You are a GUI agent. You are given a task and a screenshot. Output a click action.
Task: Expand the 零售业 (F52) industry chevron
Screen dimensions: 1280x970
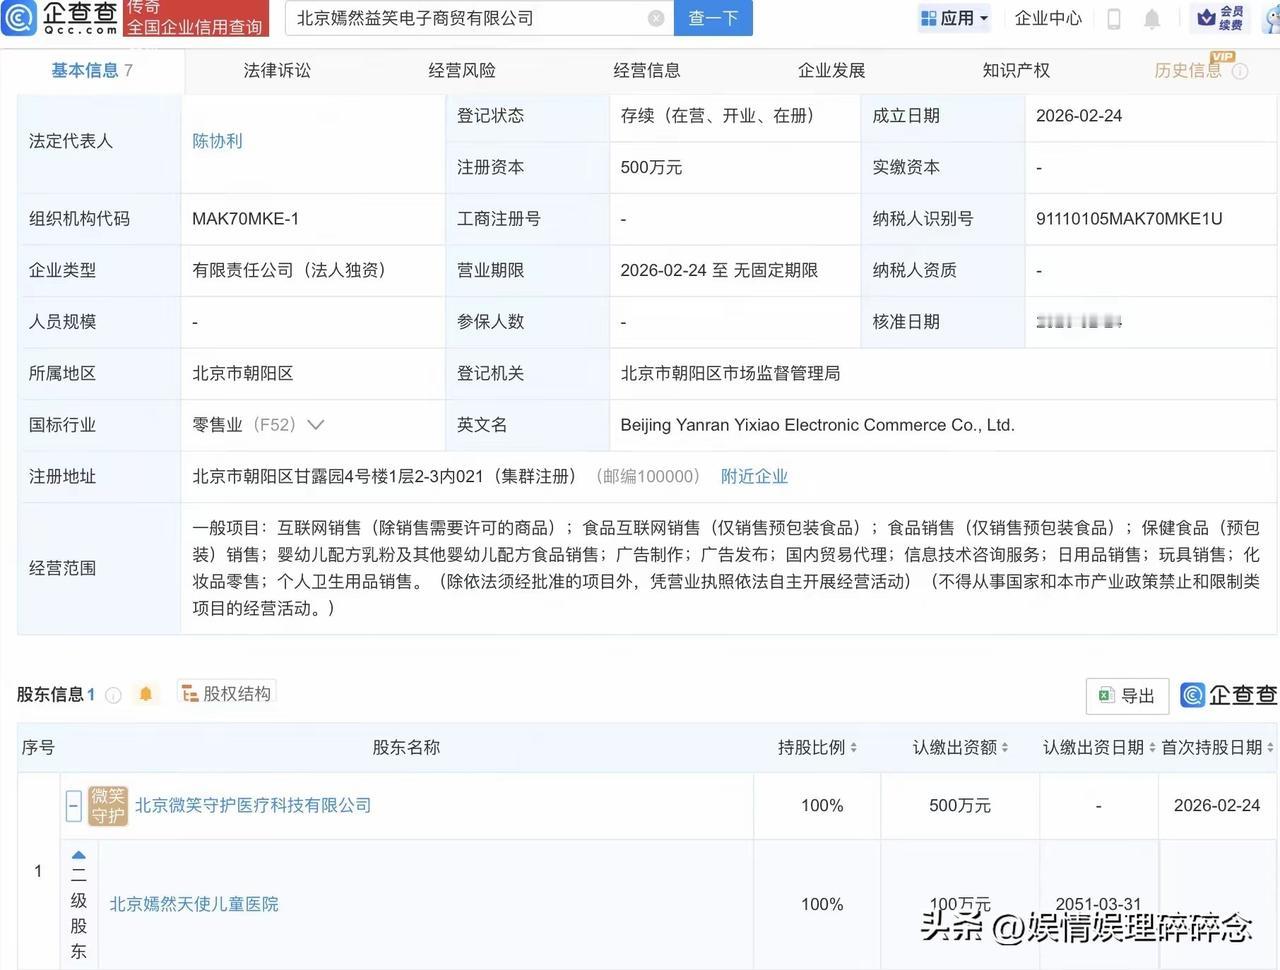click(x=315, y=425)
